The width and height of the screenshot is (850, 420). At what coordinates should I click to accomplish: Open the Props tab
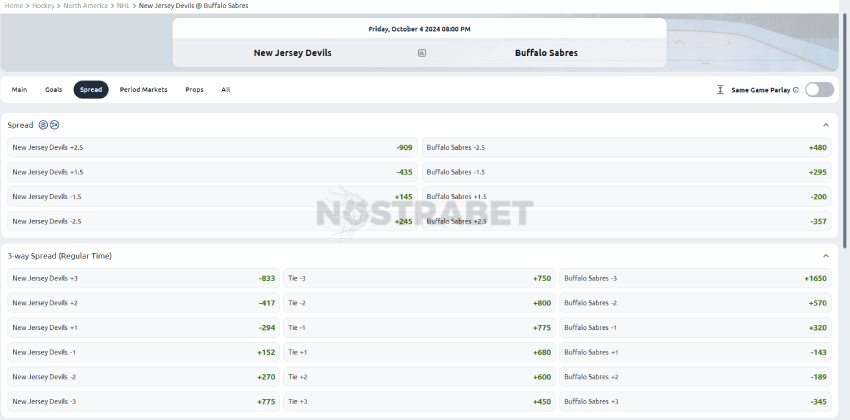(194, 89)
